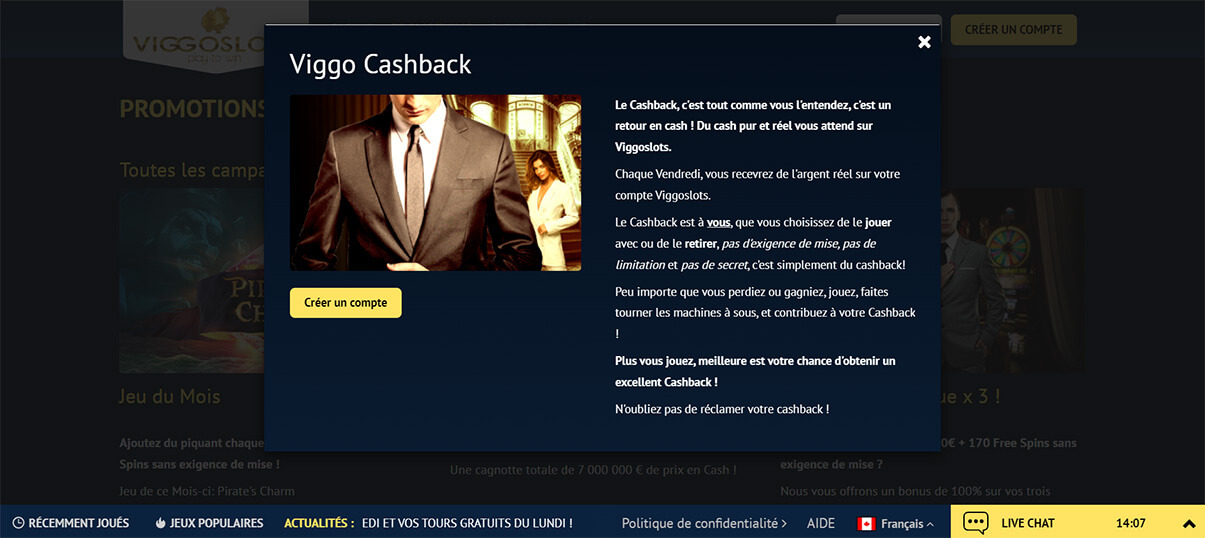The height and width of the screenshot is (538, 1205).
Task: Click the Canadian flag language icon
Action: 867,523
